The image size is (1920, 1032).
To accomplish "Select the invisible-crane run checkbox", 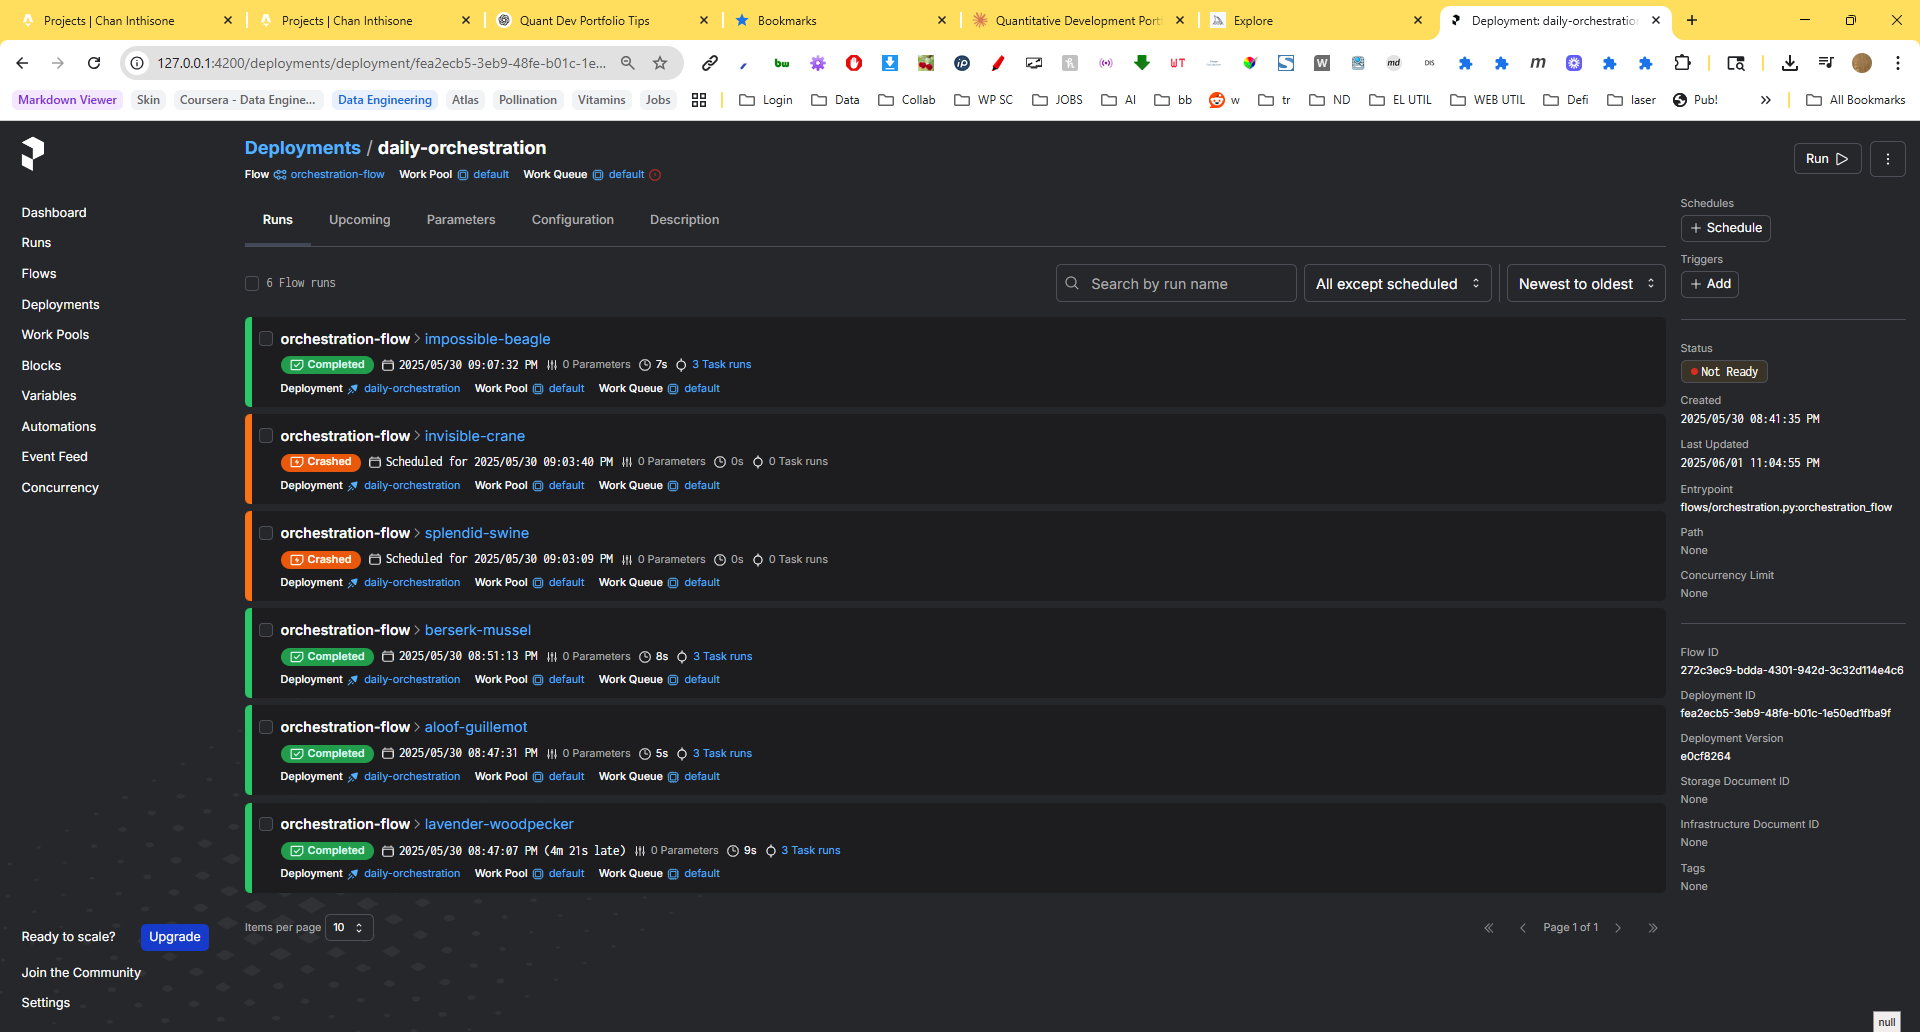I will [x=266, y=436].
